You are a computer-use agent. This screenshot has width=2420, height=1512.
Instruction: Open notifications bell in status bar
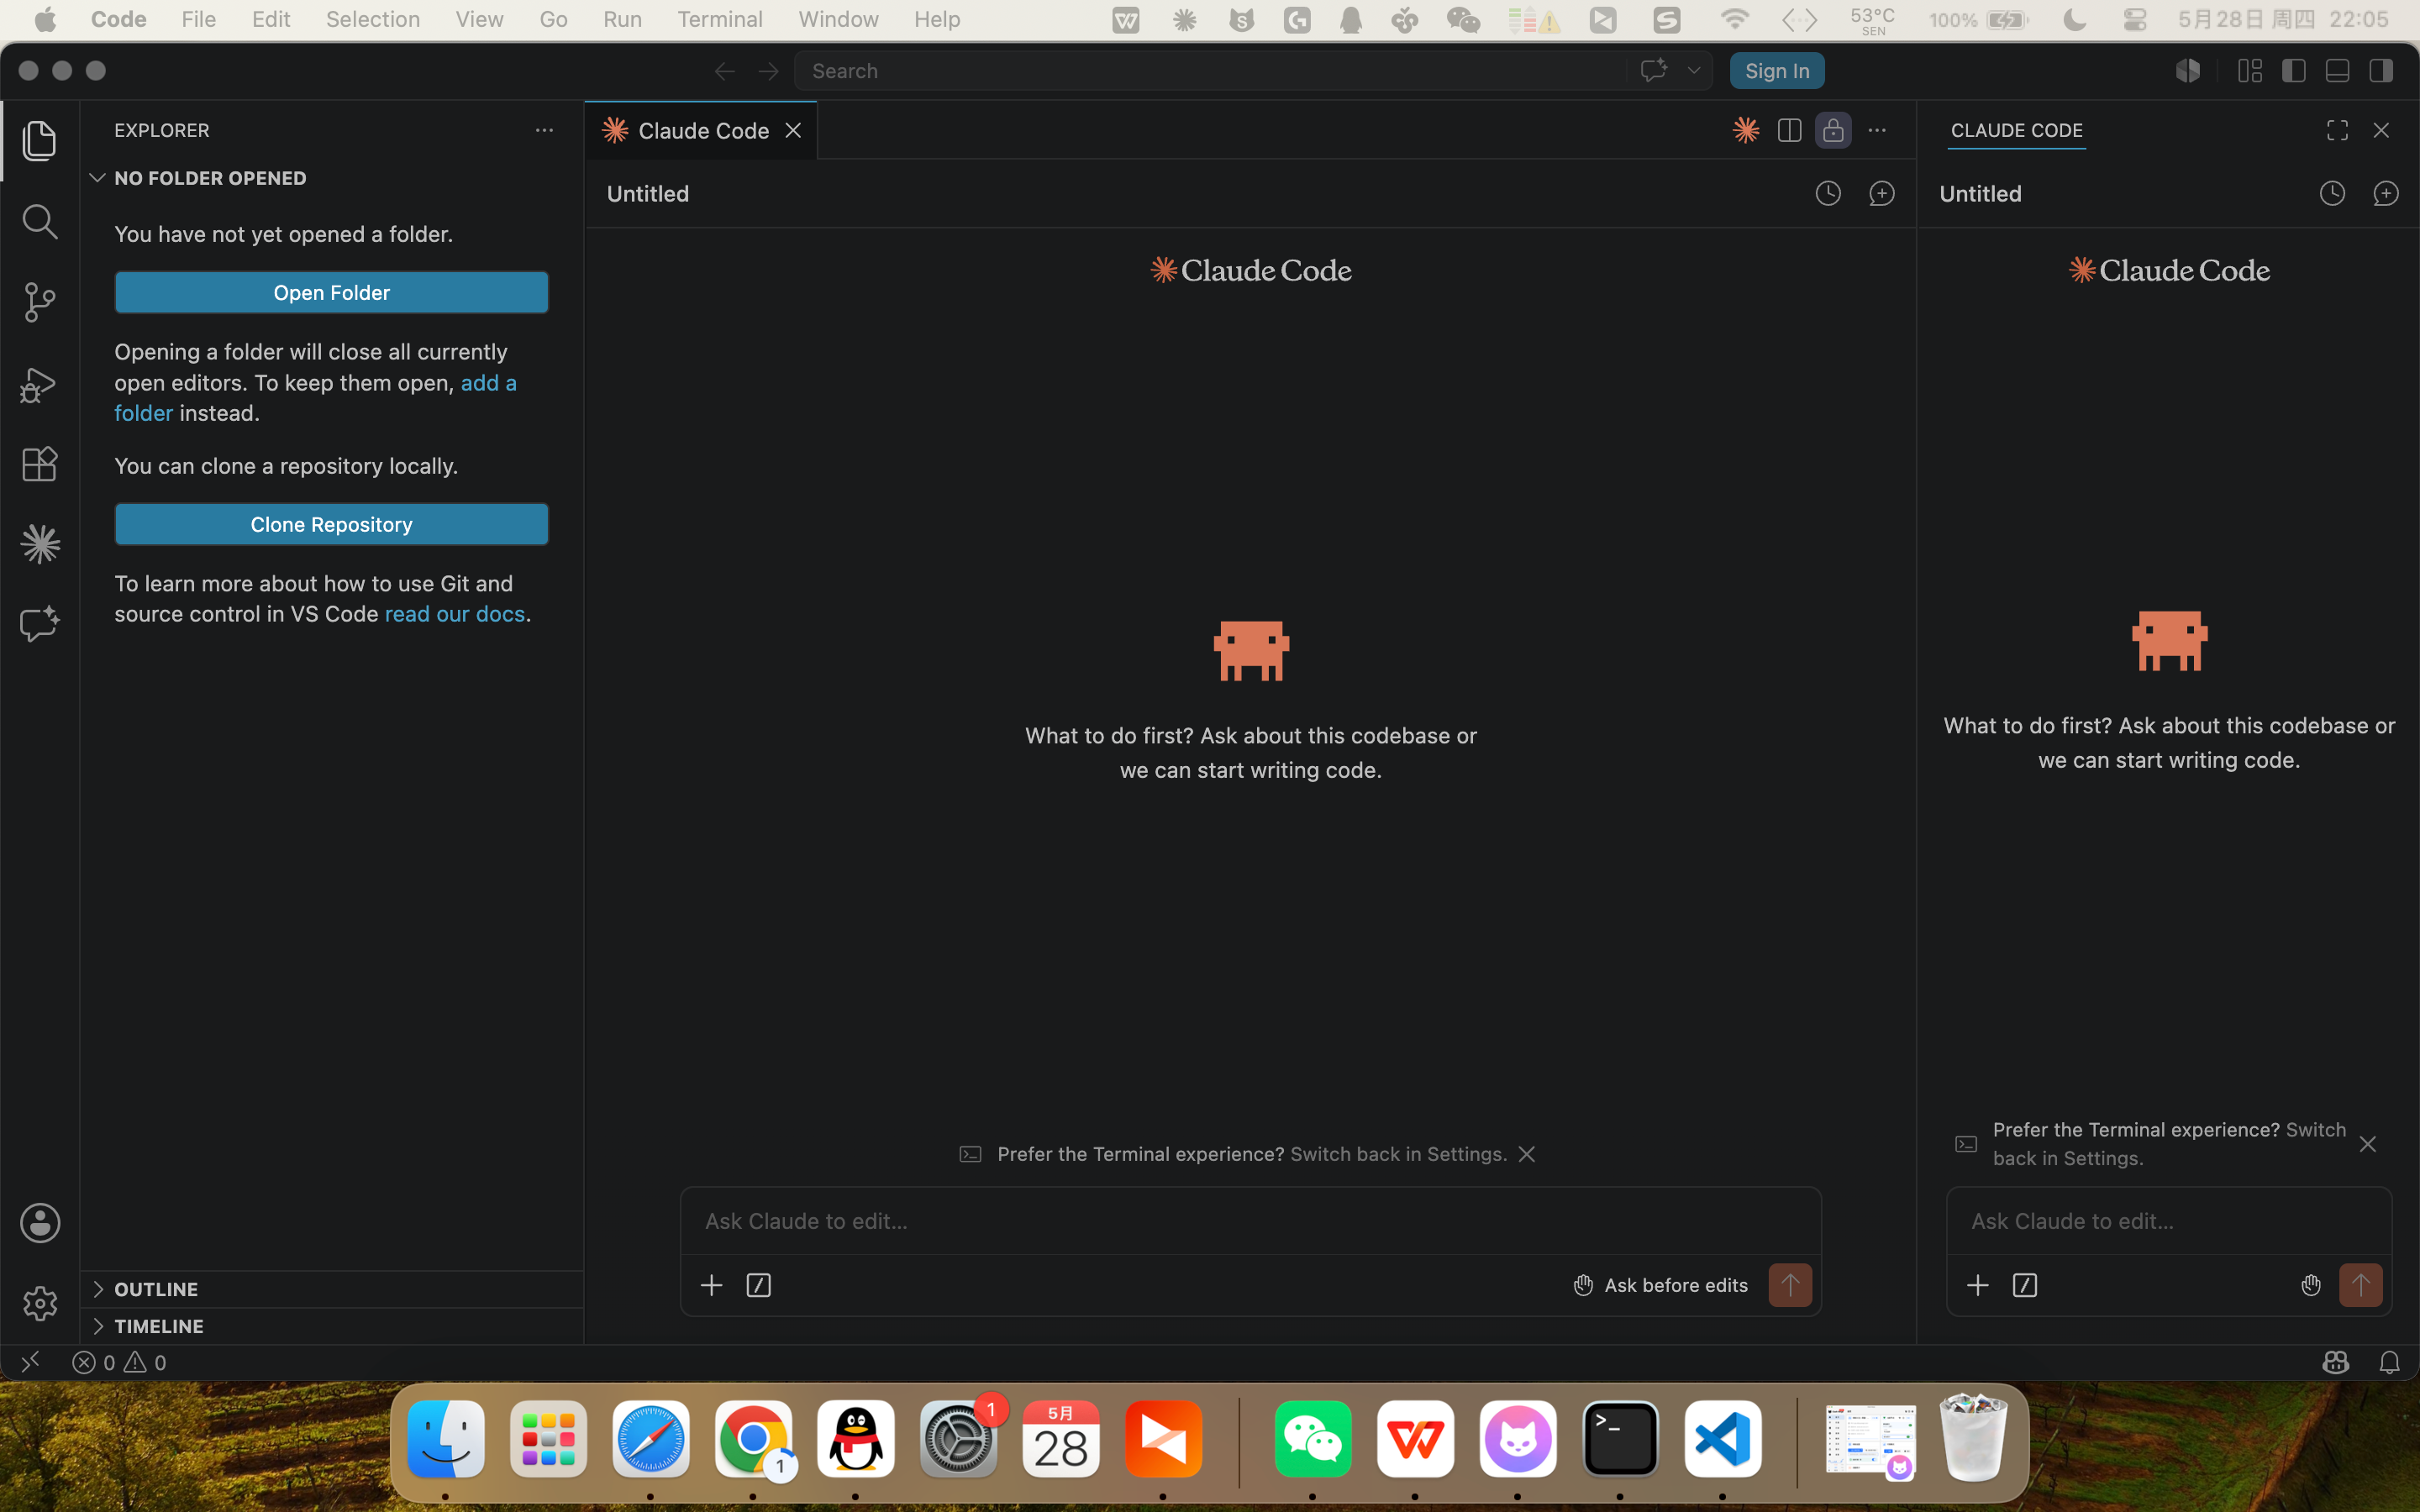coord(2389,1362)
